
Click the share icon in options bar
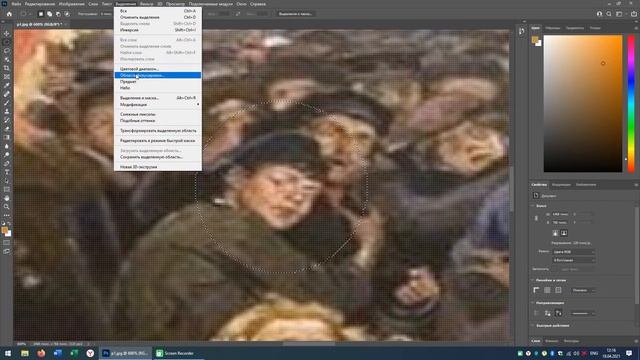tap(634, 14)
